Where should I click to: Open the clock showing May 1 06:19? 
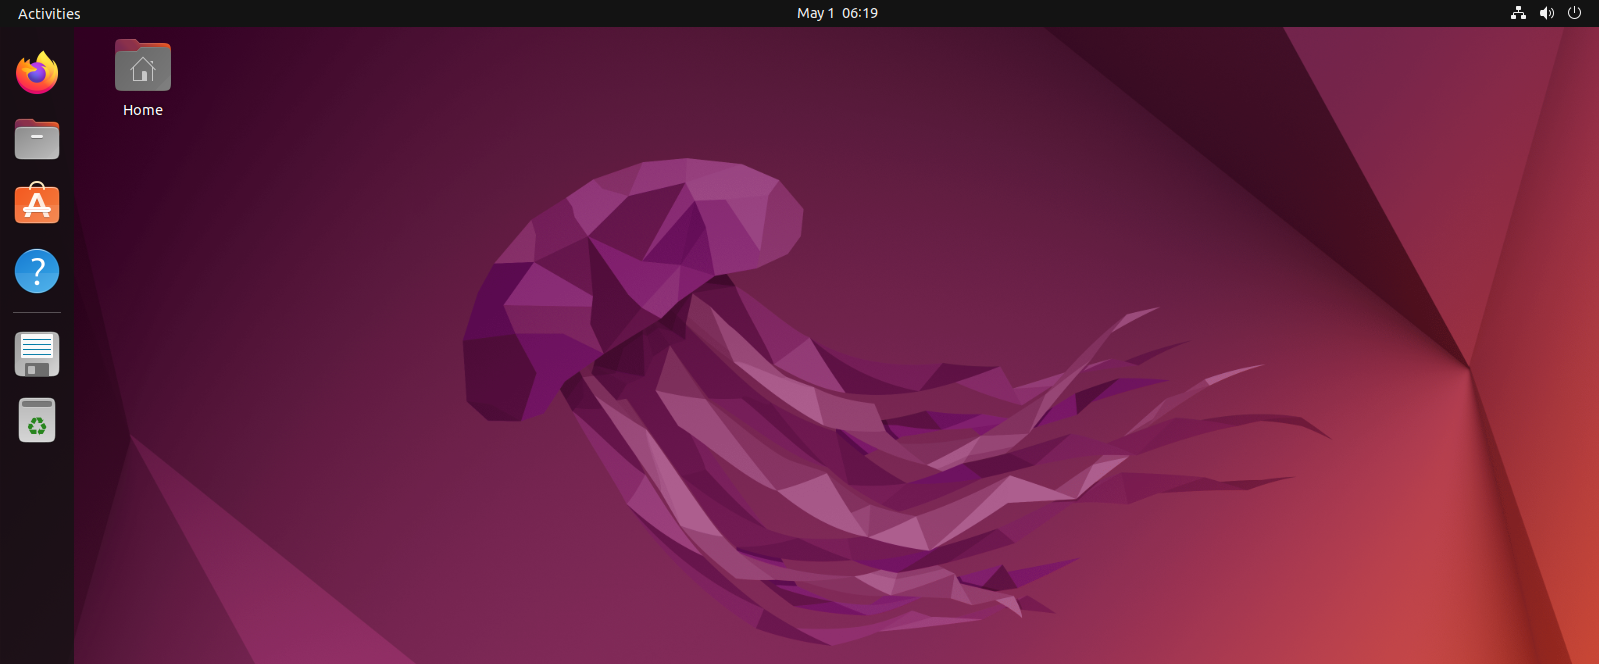click(x=837, y=13)
